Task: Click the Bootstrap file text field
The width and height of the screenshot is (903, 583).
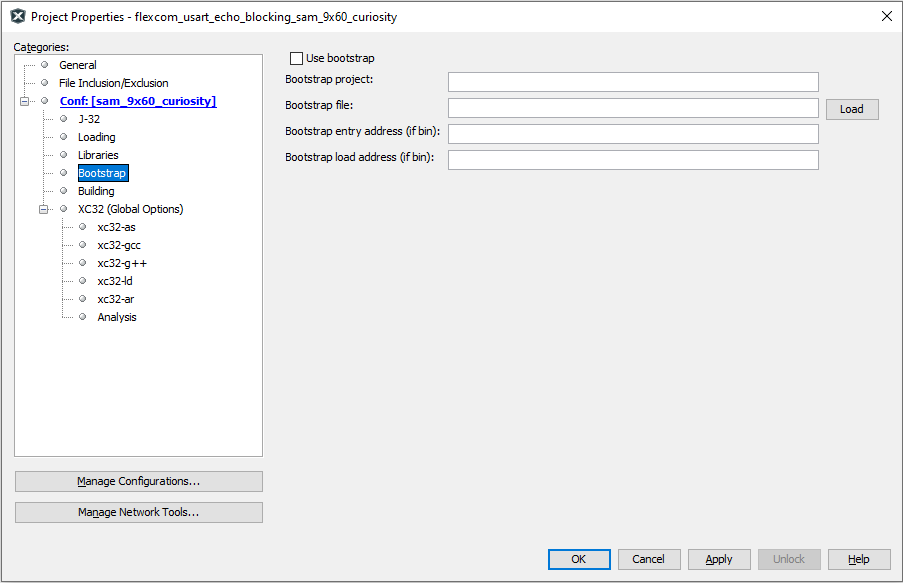Action: pyautogui.click(x=632, y=108)
